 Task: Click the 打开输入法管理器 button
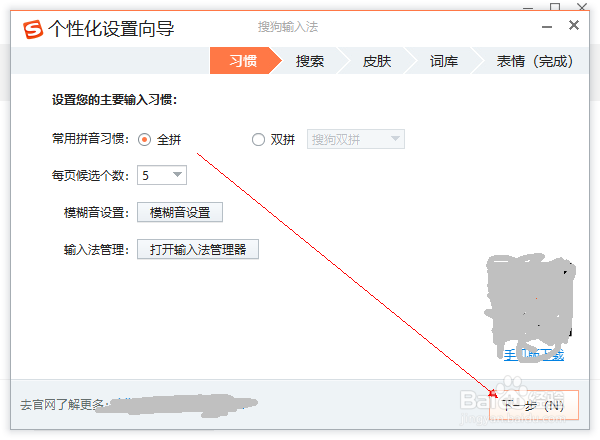click(198, 249)
